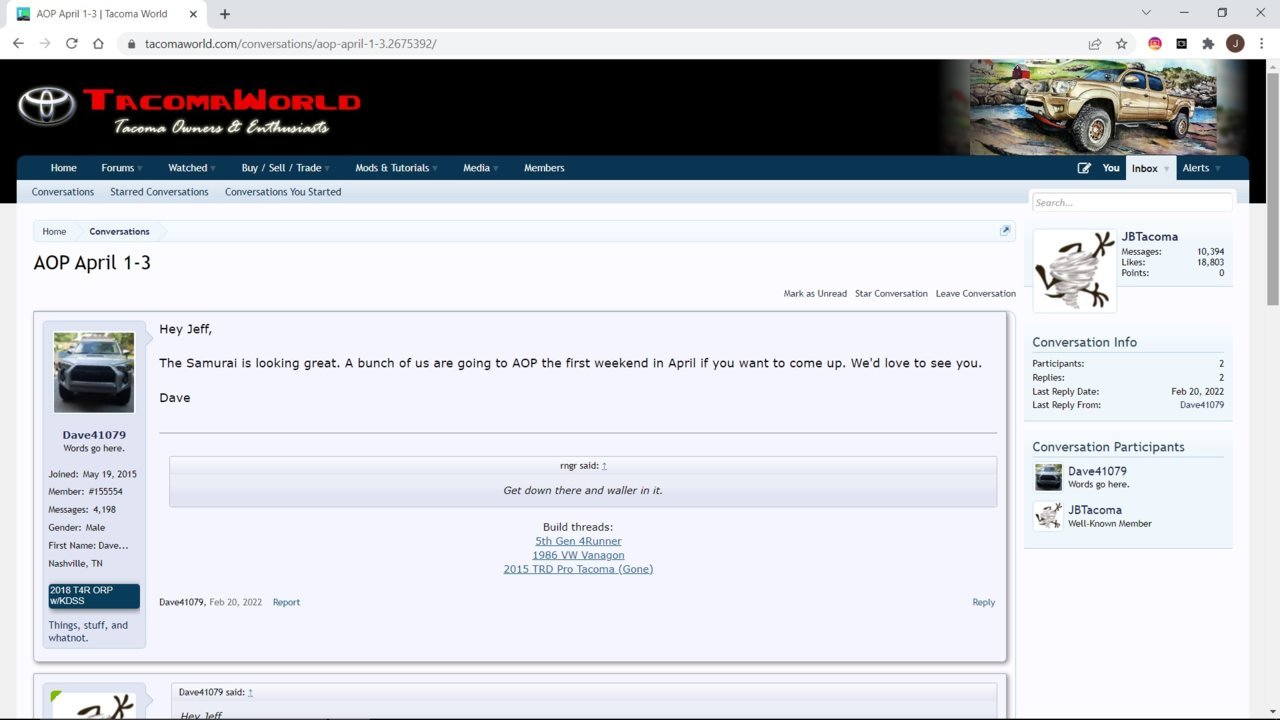Image resolution: width=1280 pixels, height=720 pixels.
Task: Open 2015 TRD Pro Tacoma (Gone) link
Action: (x=578, y=569)
